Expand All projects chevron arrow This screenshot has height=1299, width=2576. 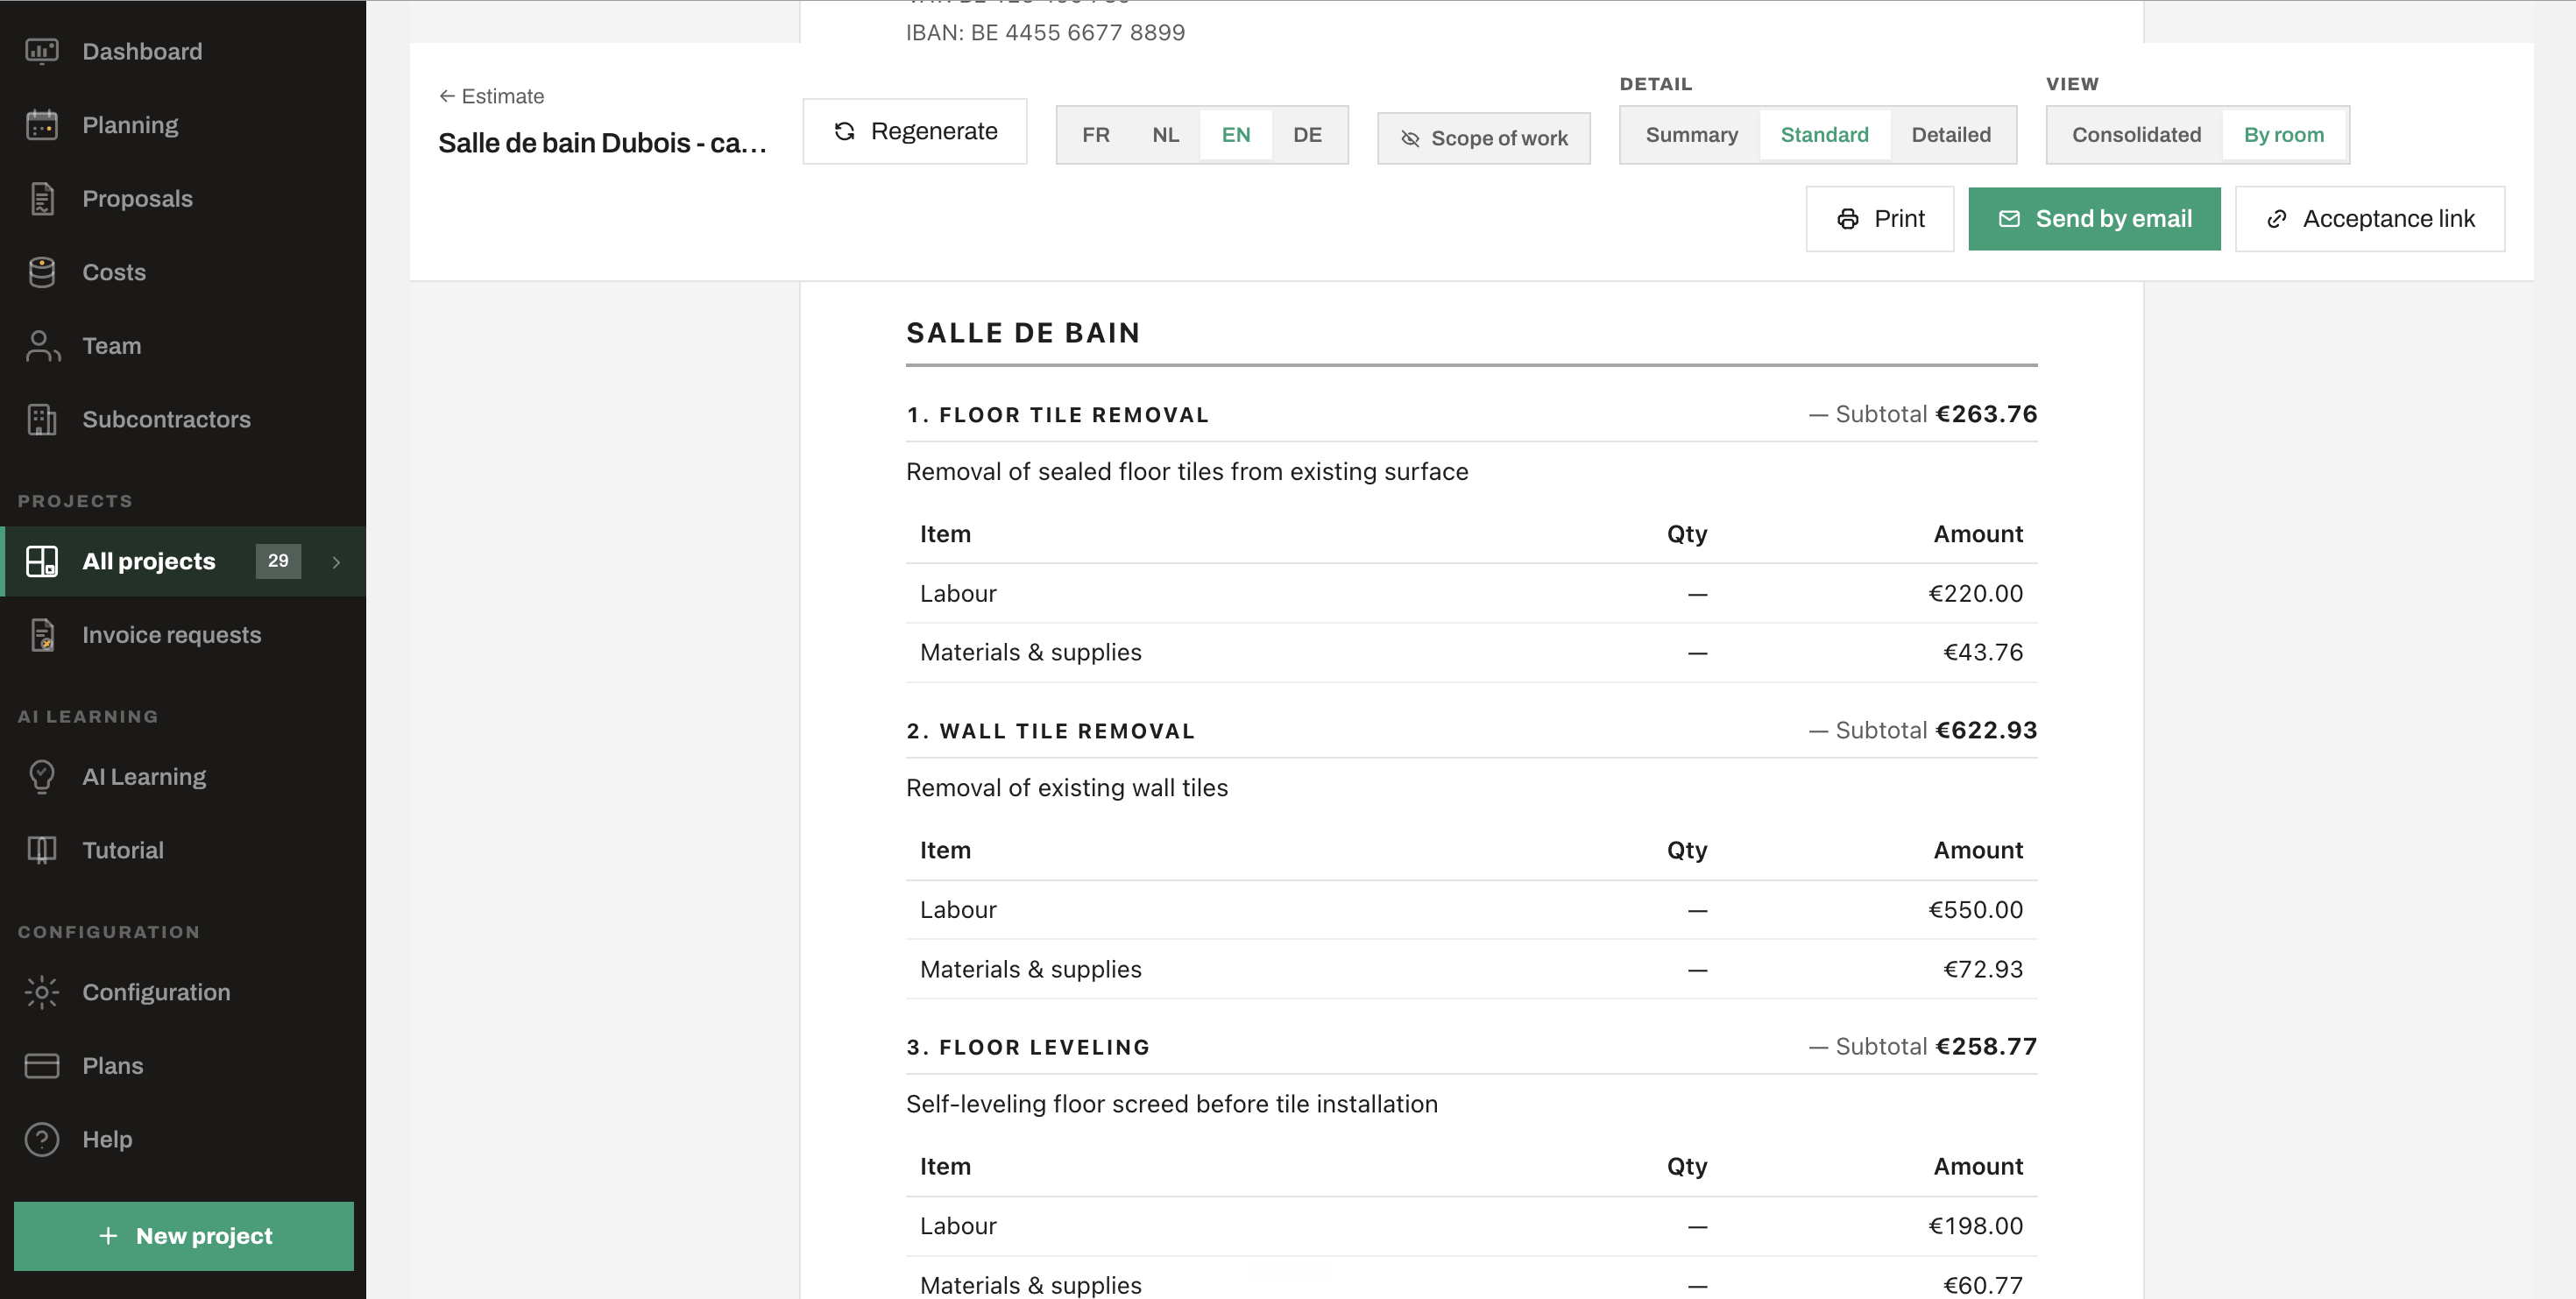point(336,562)
